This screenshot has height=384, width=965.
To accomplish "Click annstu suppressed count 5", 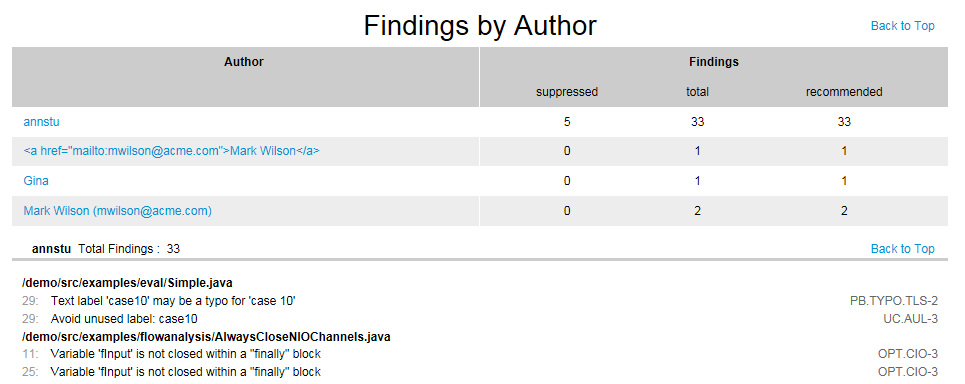I will pyautogui.click(x=567, y=122).
